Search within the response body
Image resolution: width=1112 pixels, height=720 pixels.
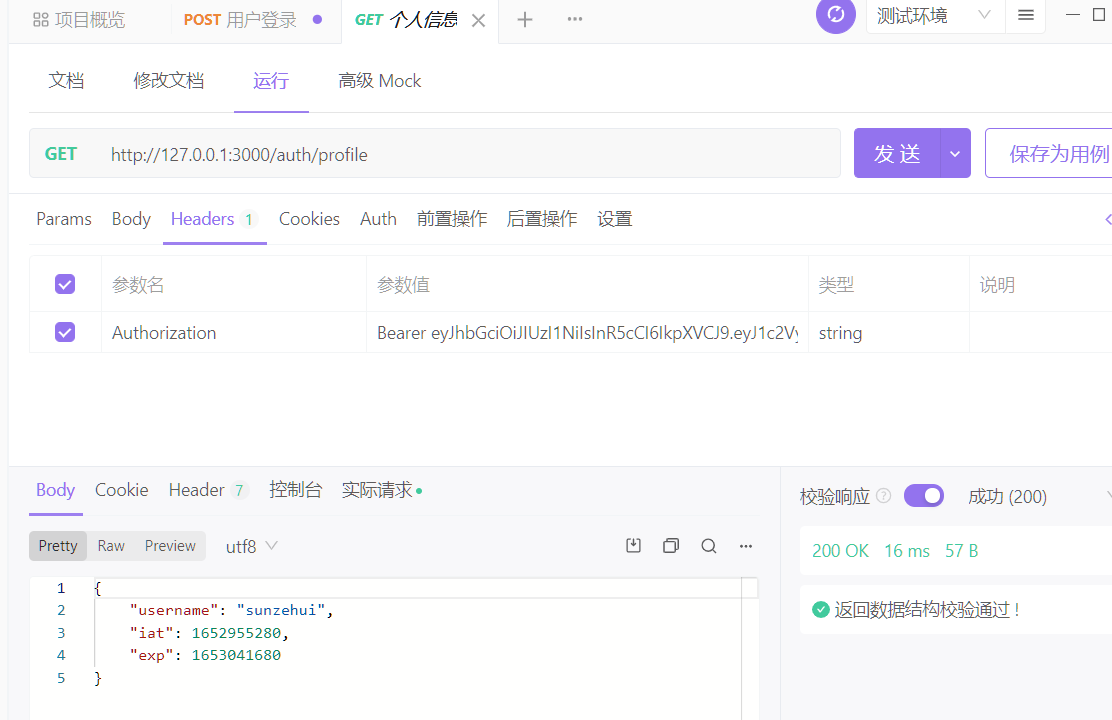click(x=709, y=545)
